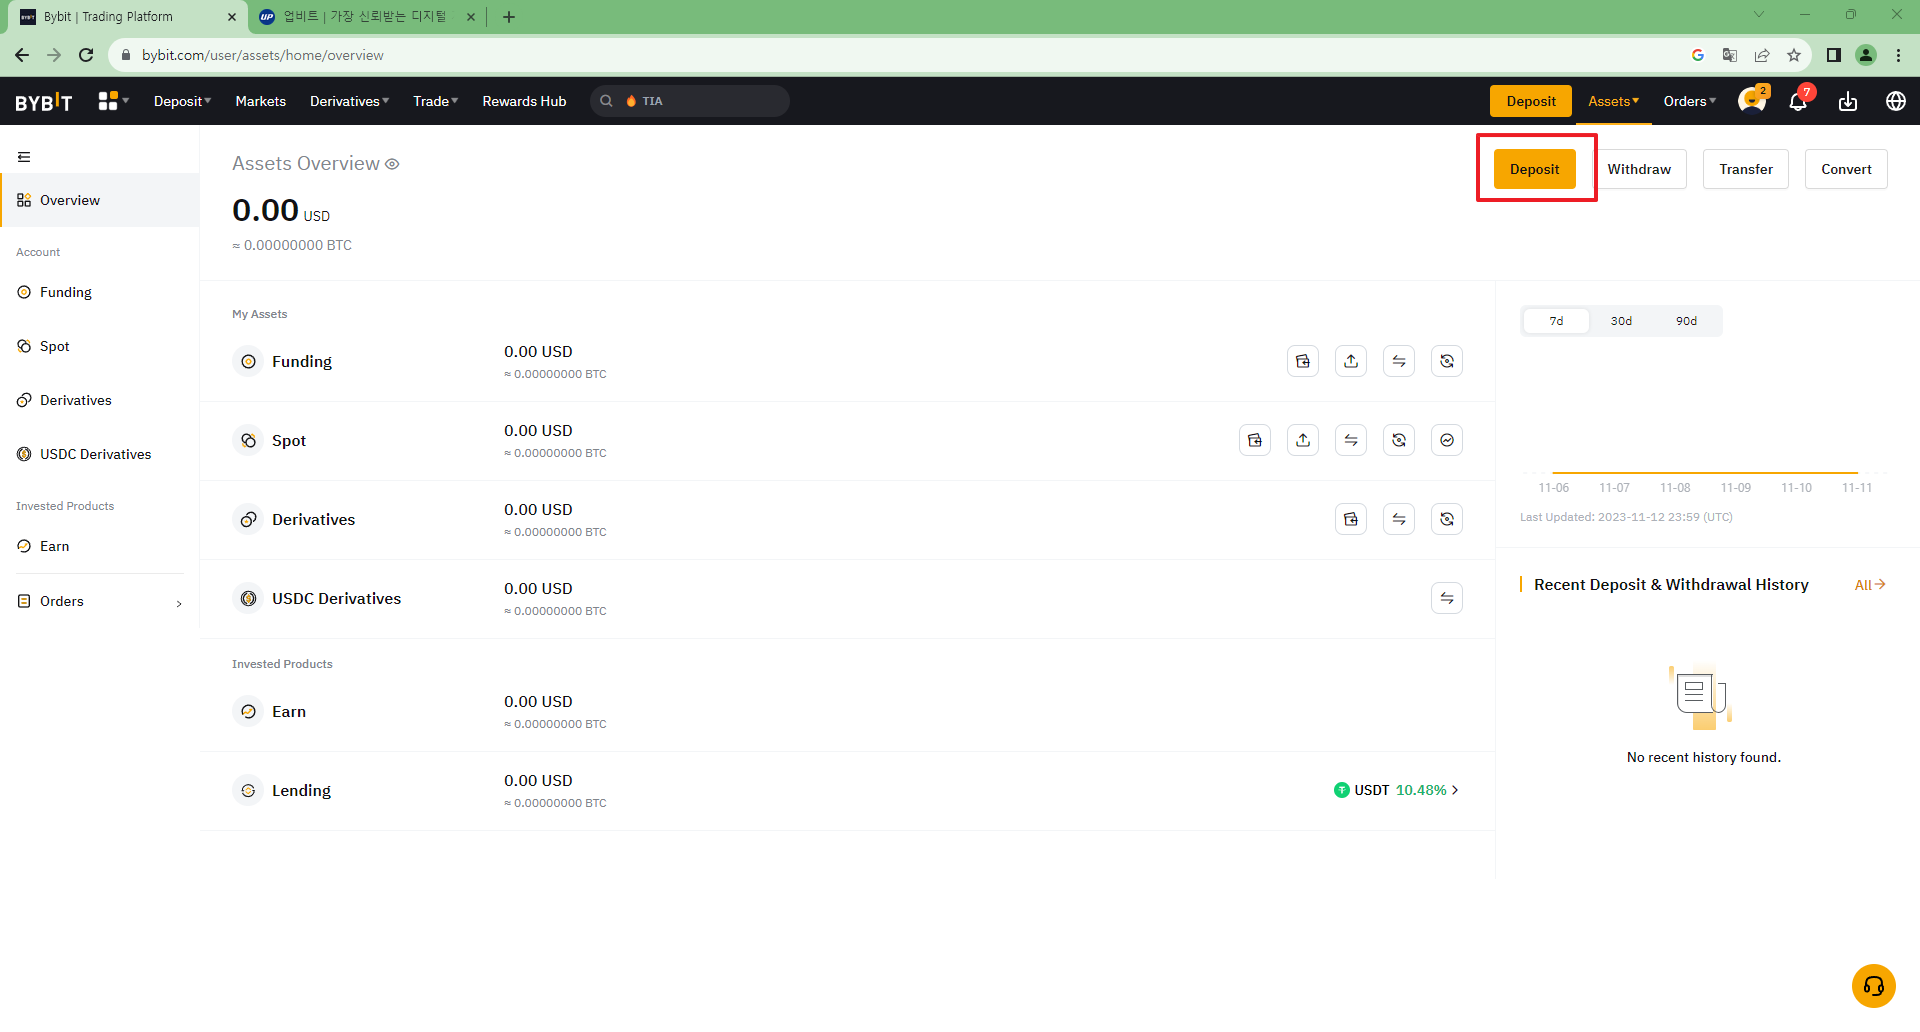Expand the Trade dropdown in navbar
1920x1032 pixels.
click(x=435, y=101)
